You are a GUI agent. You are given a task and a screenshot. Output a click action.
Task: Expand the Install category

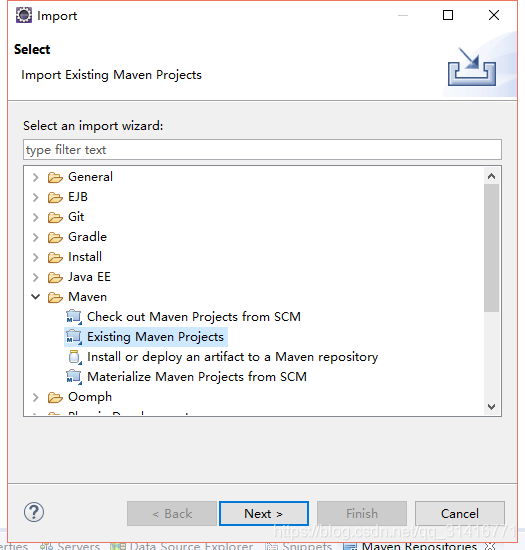(35, 257)
